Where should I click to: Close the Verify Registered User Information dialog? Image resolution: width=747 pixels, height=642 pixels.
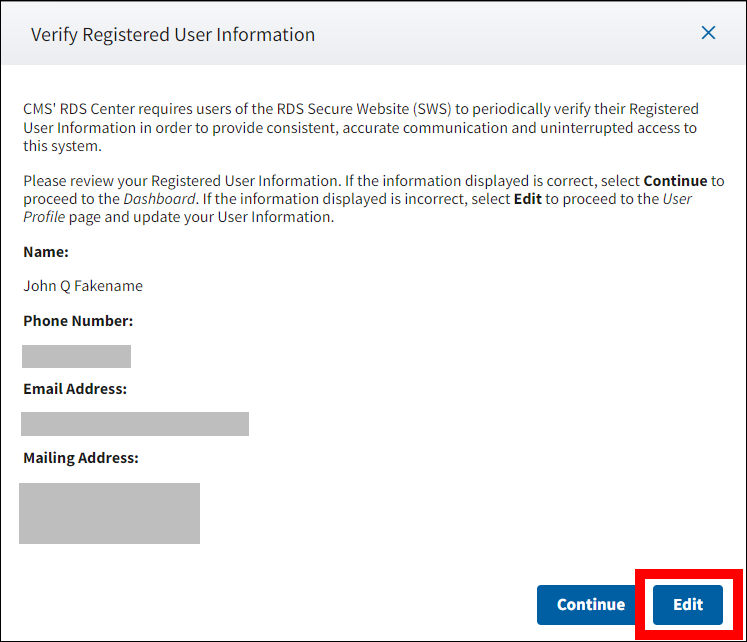[708, 33]
